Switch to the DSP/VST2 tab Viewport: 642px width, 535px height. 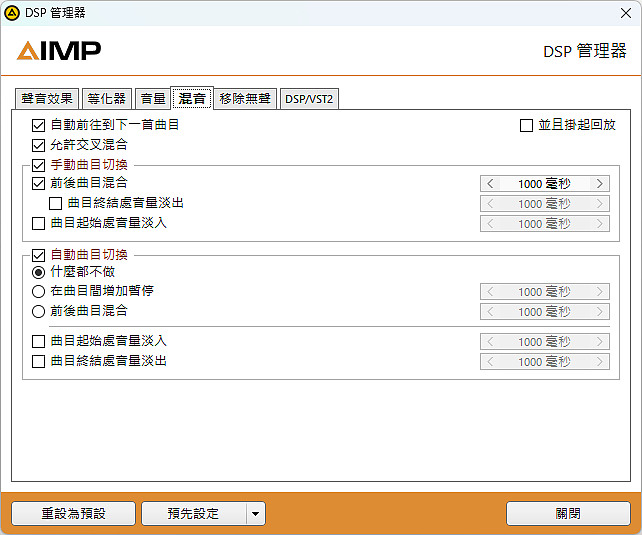pos(309,99)
